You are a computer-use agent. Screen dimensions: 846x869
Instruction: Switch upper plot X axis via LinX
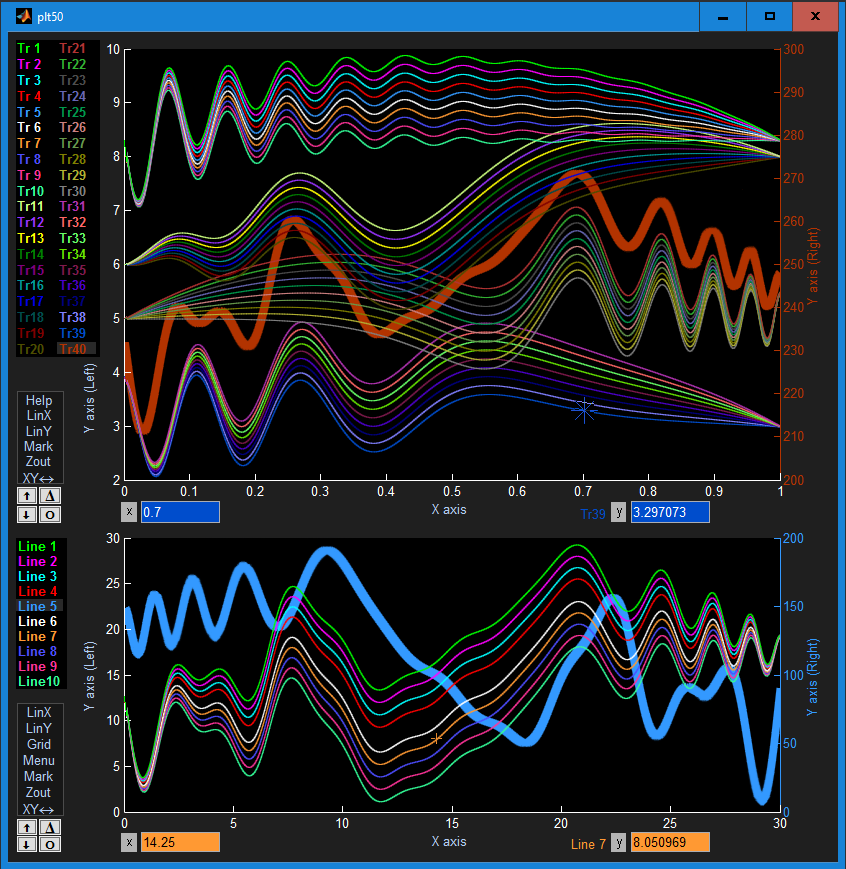point(39,415)
